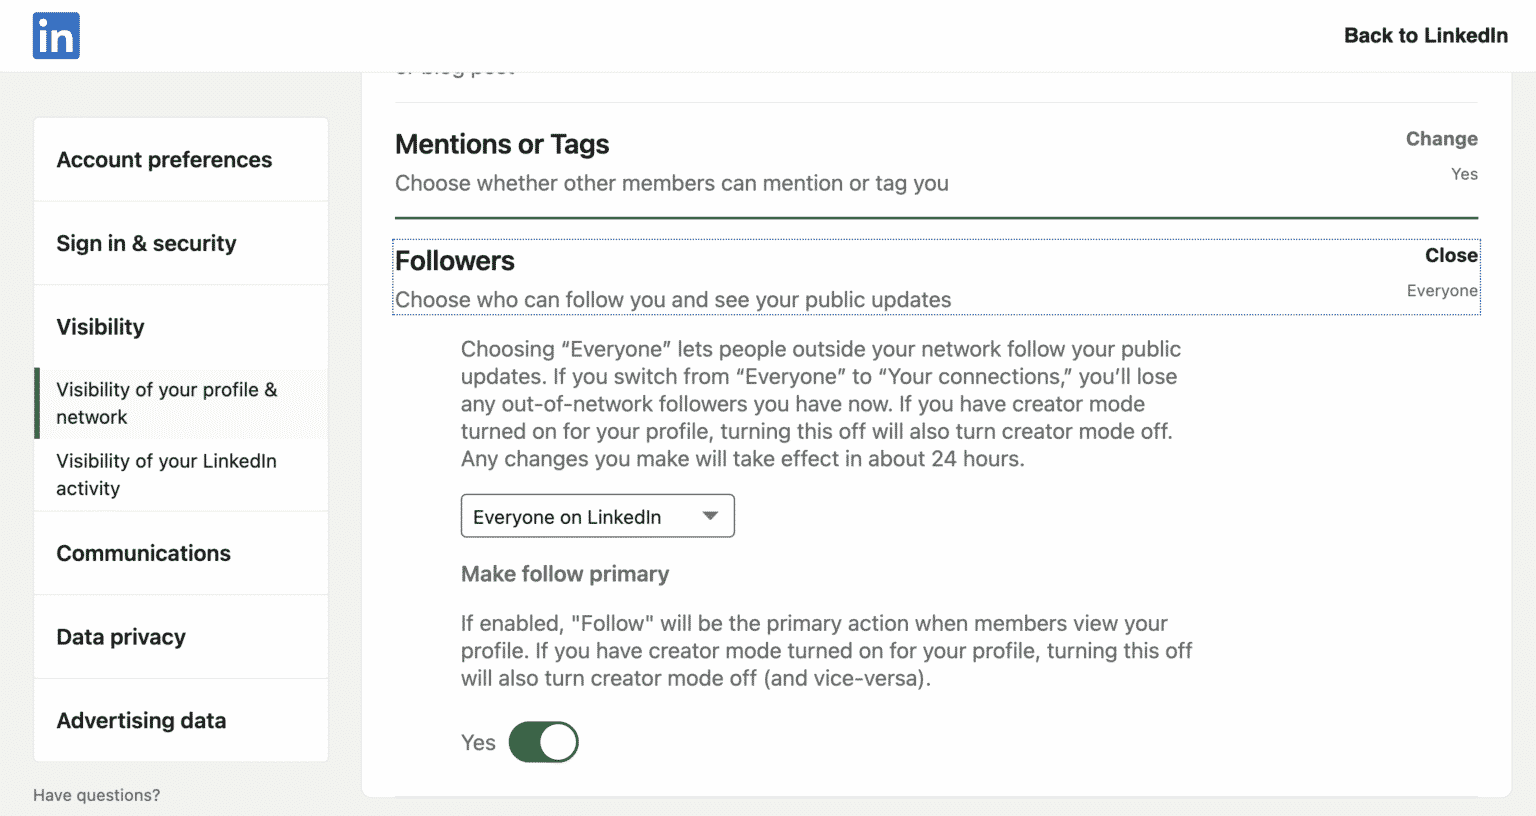Expand the follower visibility selector
This screenshot has height=816, width=1536.
(x=597, y=516)
